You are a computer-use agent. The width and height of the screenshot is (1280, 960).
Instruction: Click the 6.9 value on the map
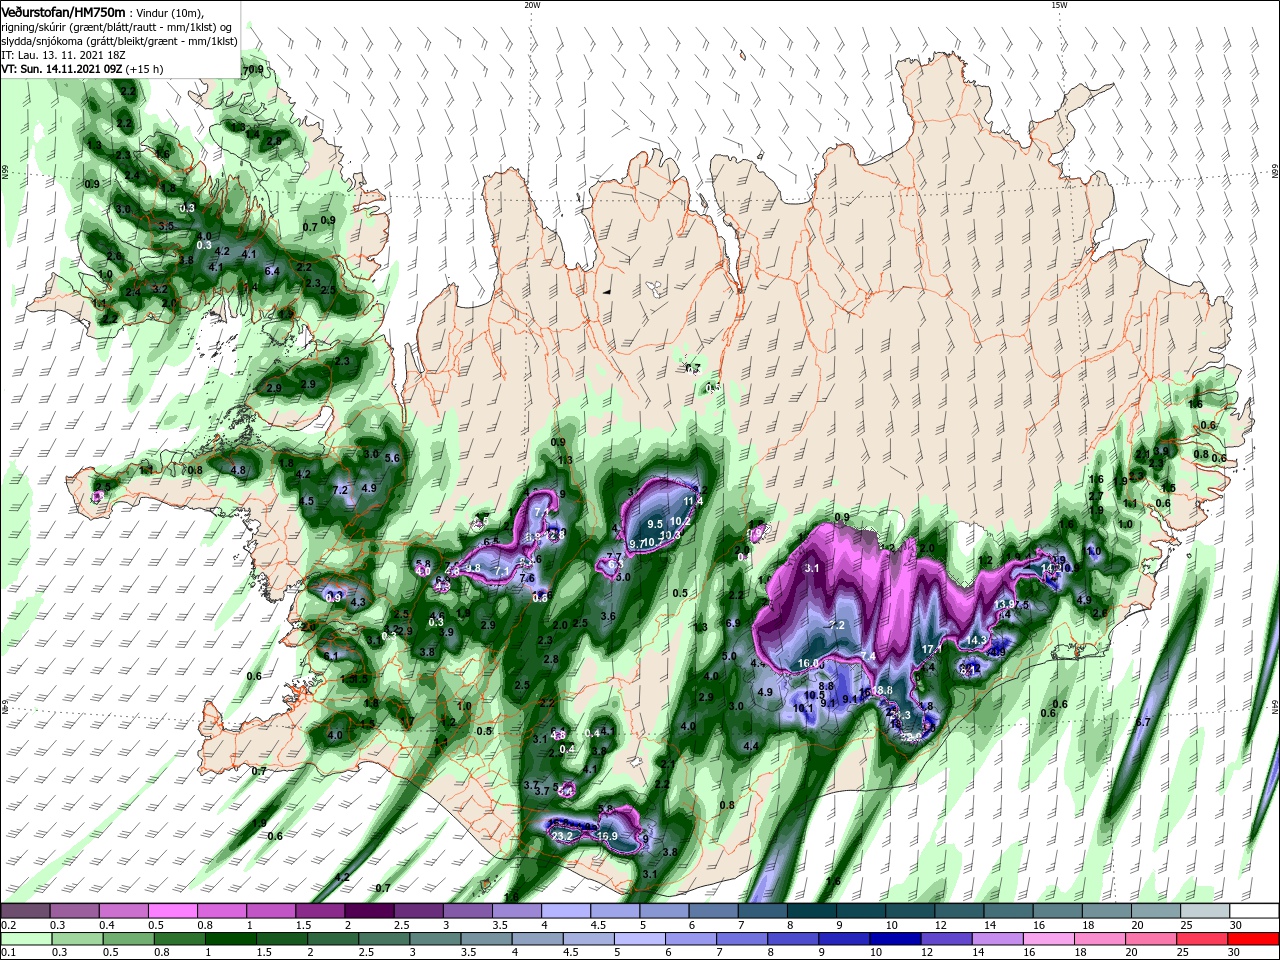click(731, 623)
